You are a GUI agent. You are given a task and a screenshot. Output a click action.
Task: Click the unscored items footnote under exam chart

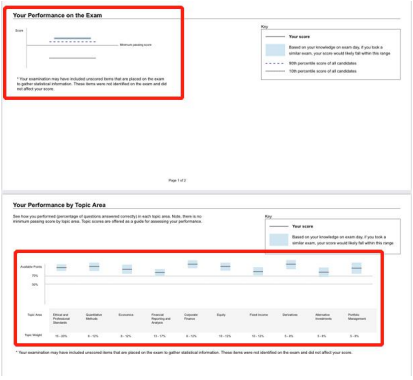(x=92, y=84)
